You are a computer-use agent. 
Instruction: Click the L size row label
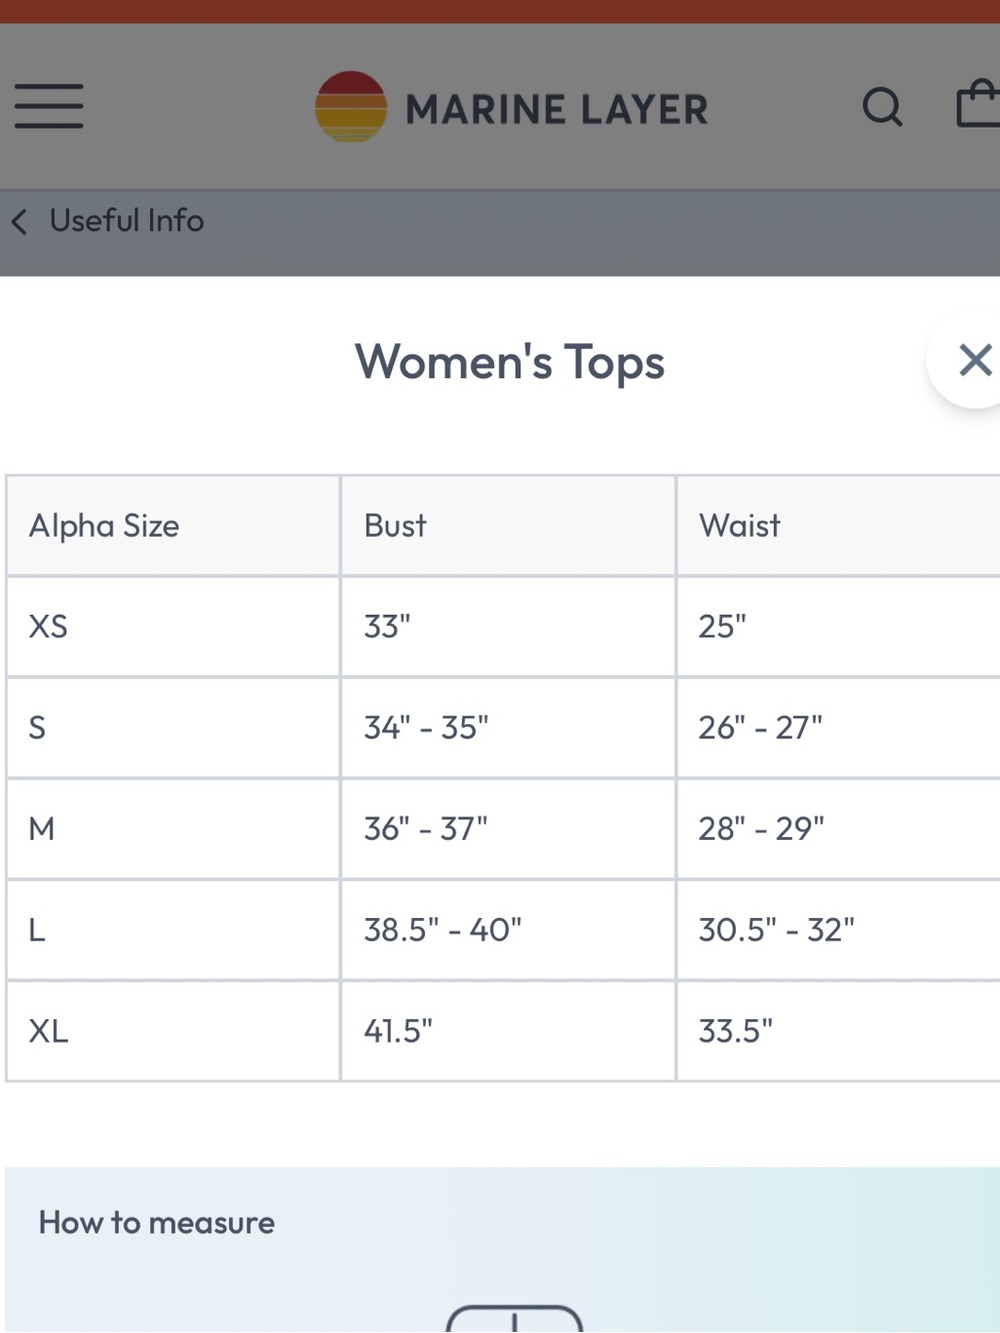37,930
